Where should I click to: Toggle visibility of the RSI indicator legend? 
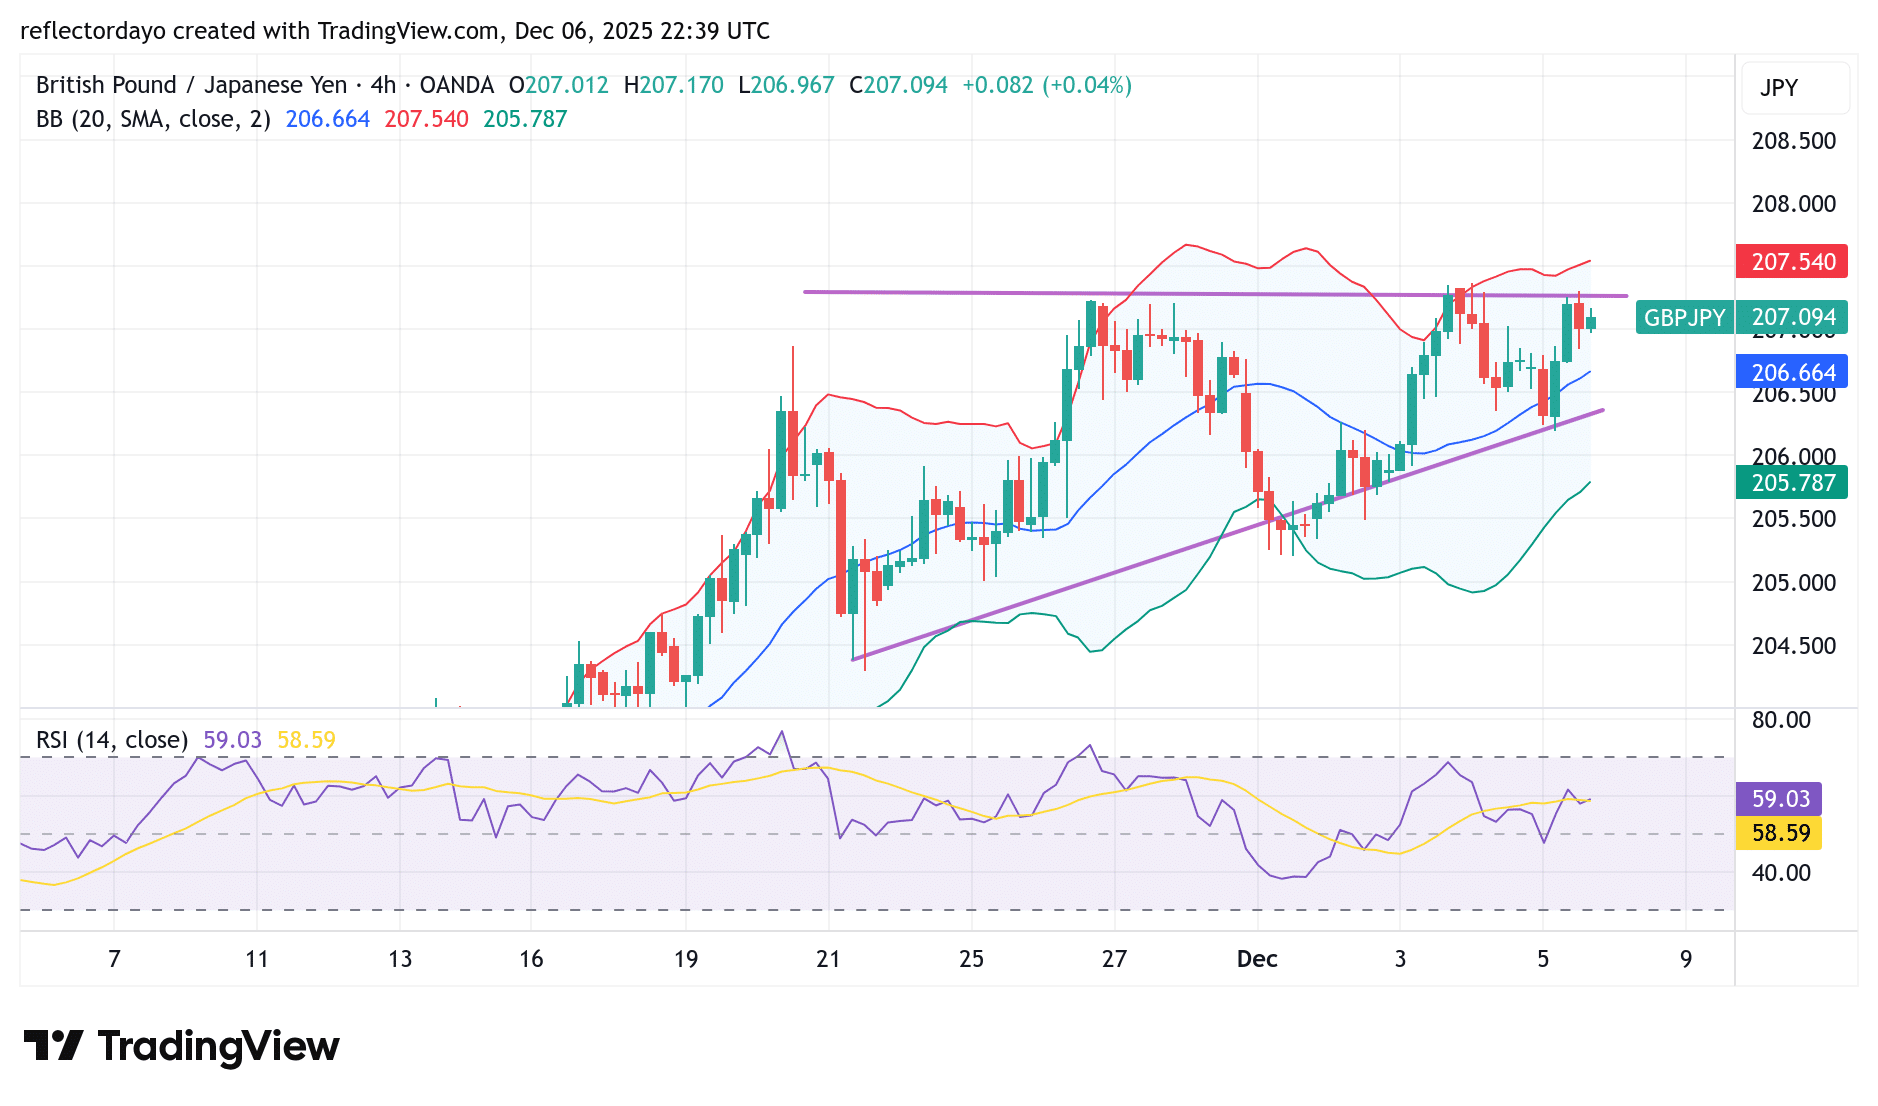pyautogui.click(x=113, y=741)
